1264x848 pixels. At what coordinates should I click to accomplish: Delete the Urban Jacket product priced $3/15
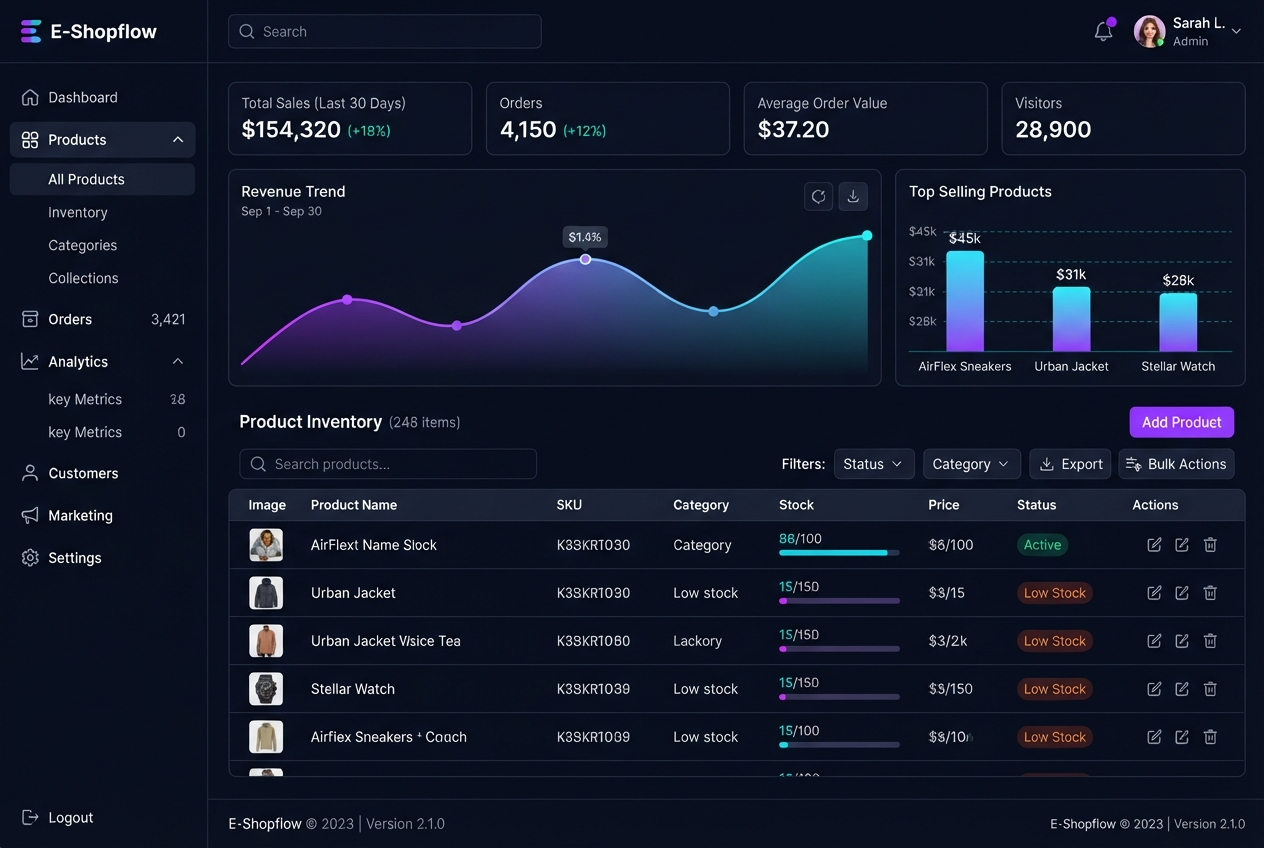point(1210,593)
